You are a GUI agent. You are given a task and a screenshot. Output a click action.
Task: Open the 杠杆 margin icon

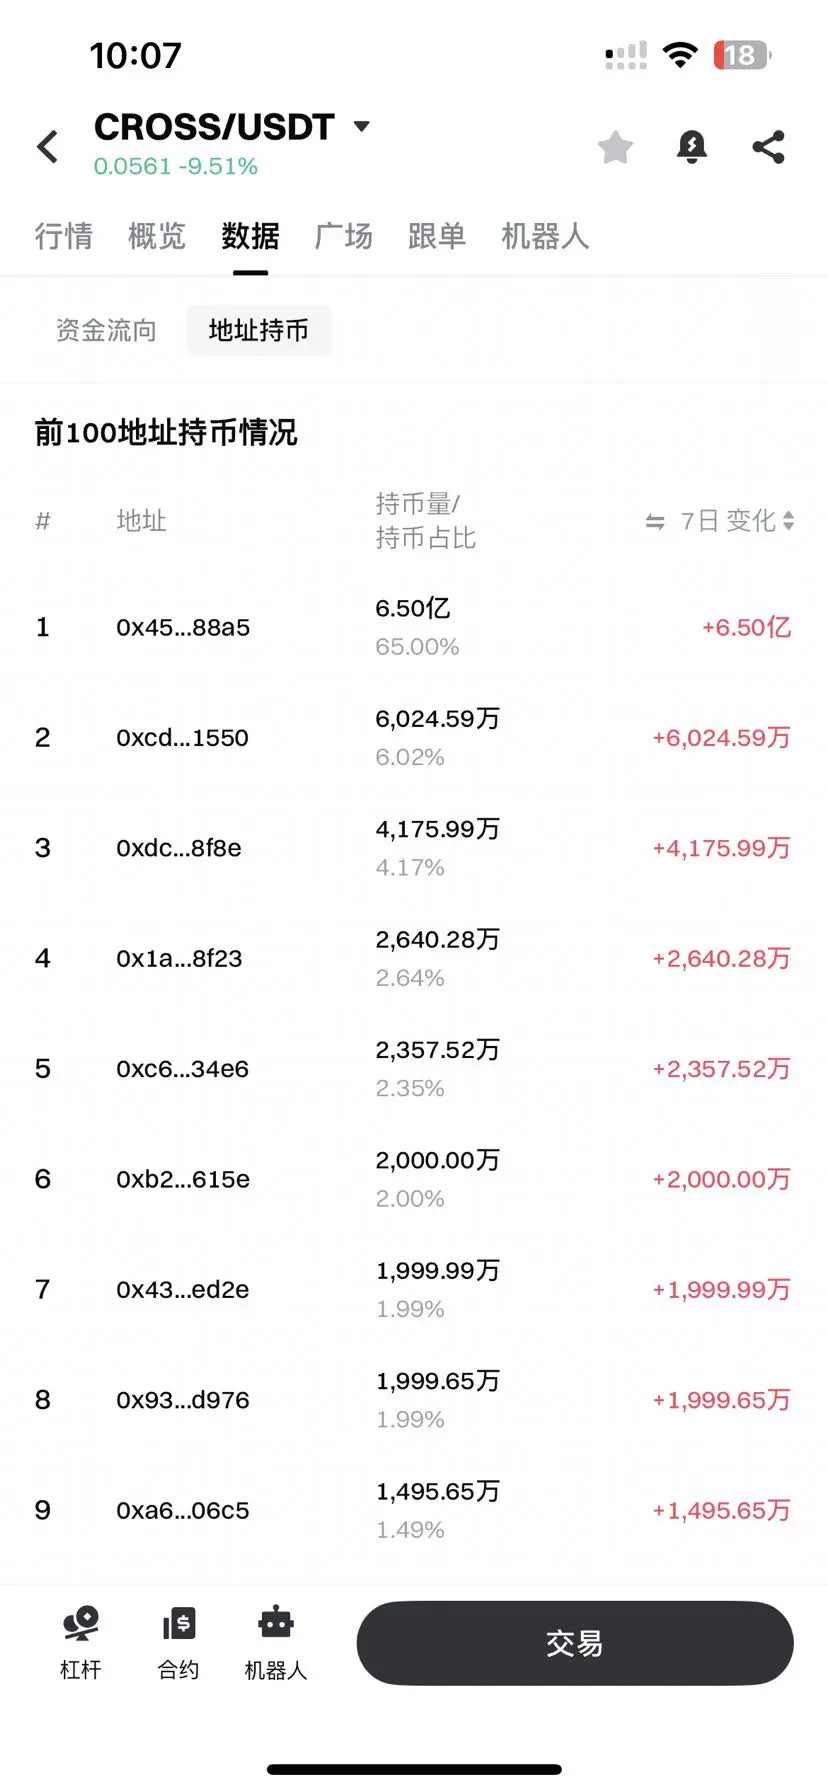[81, 1624]
